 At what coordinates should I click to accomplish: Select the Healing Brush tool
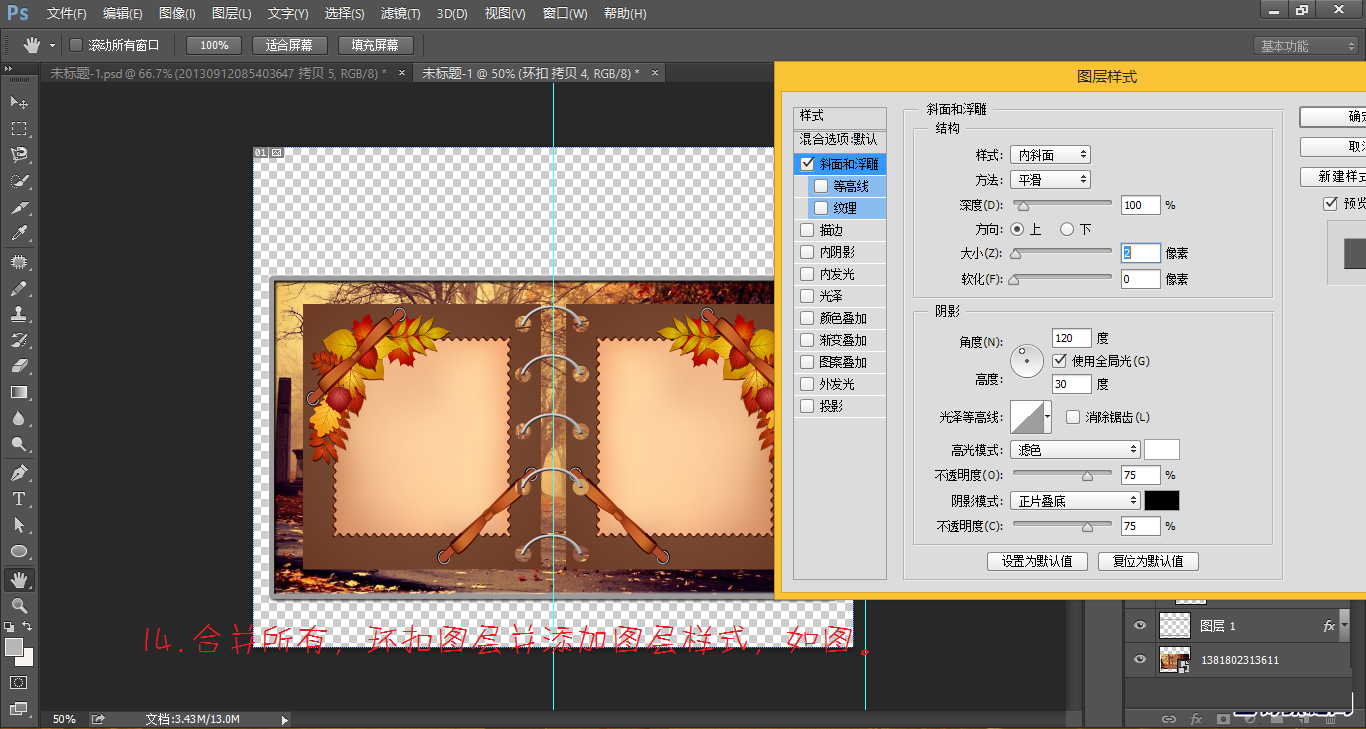[x=19, y=262]
